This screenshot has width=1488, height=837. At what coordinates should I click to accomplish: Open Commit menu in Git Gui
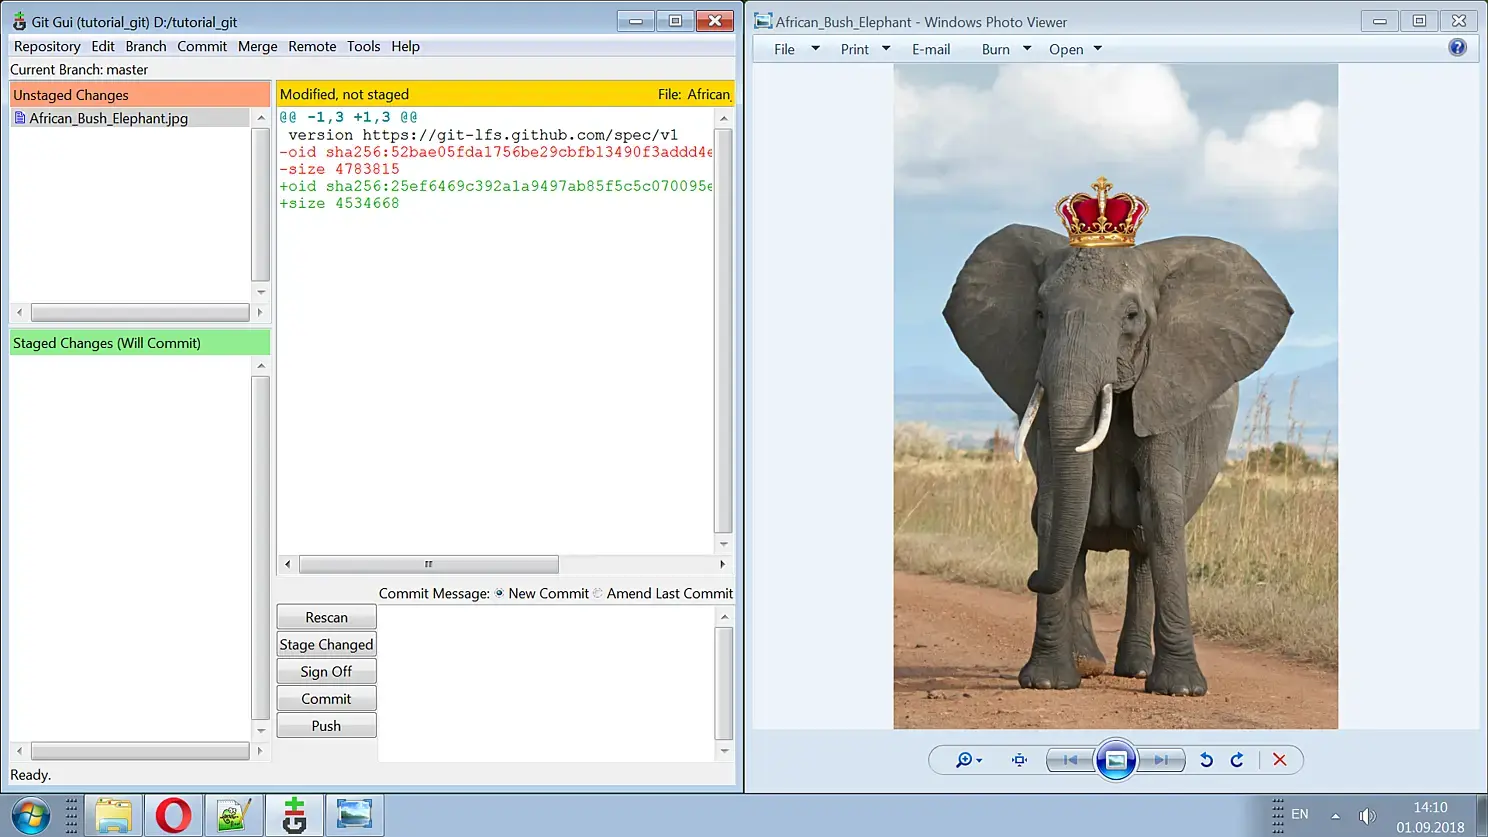202,46
